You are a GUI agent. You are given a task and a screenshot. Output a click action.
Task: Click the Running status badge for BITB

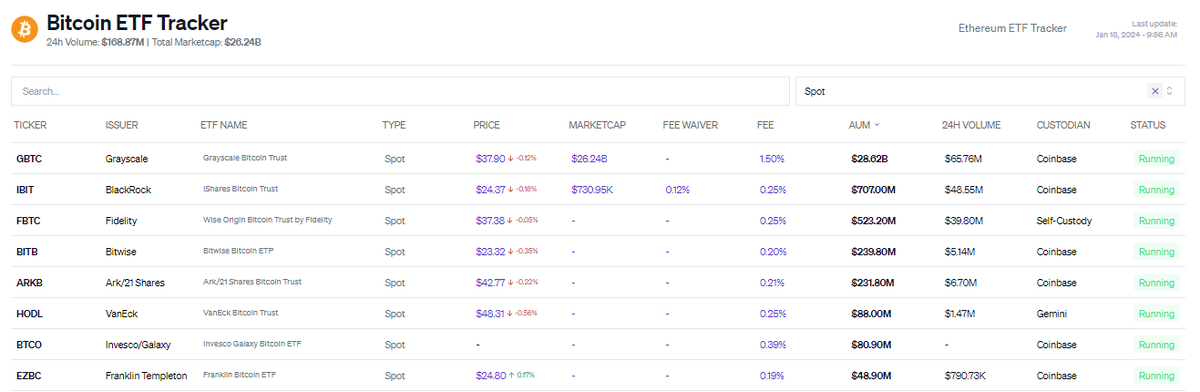pos(1157,253)
